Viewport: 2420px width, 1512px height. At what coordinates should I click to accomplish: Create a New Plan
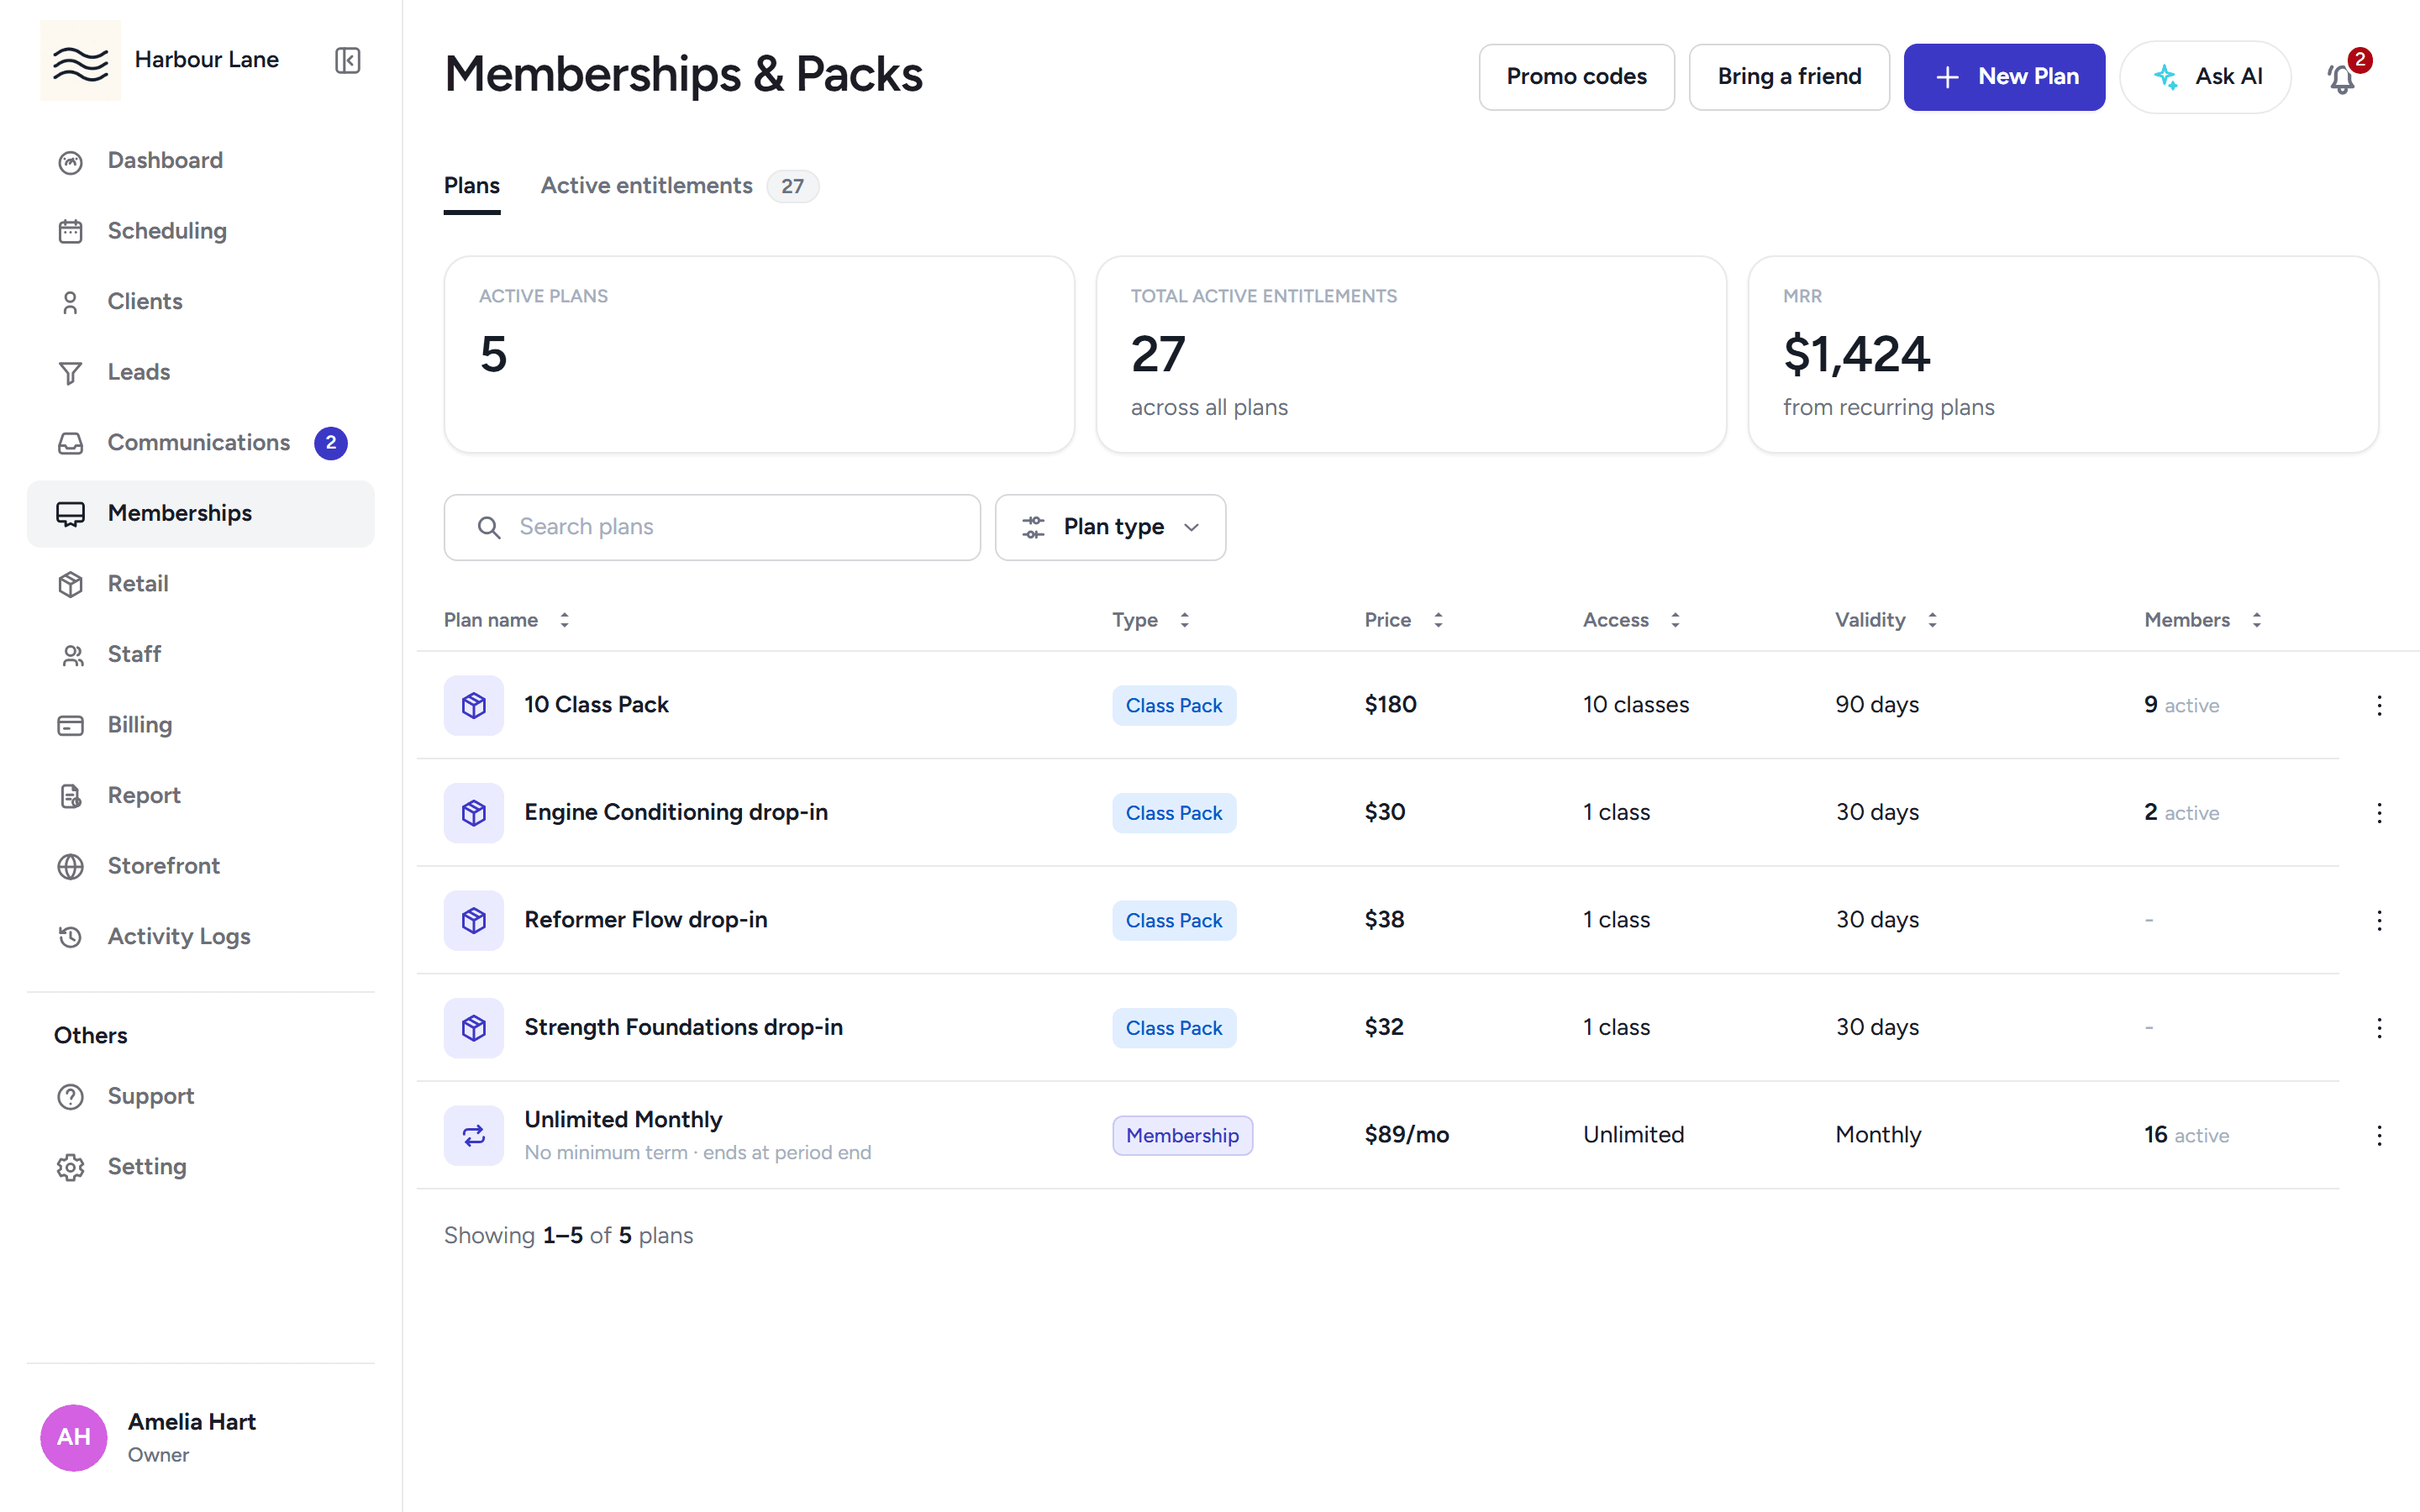[2004, 77]
